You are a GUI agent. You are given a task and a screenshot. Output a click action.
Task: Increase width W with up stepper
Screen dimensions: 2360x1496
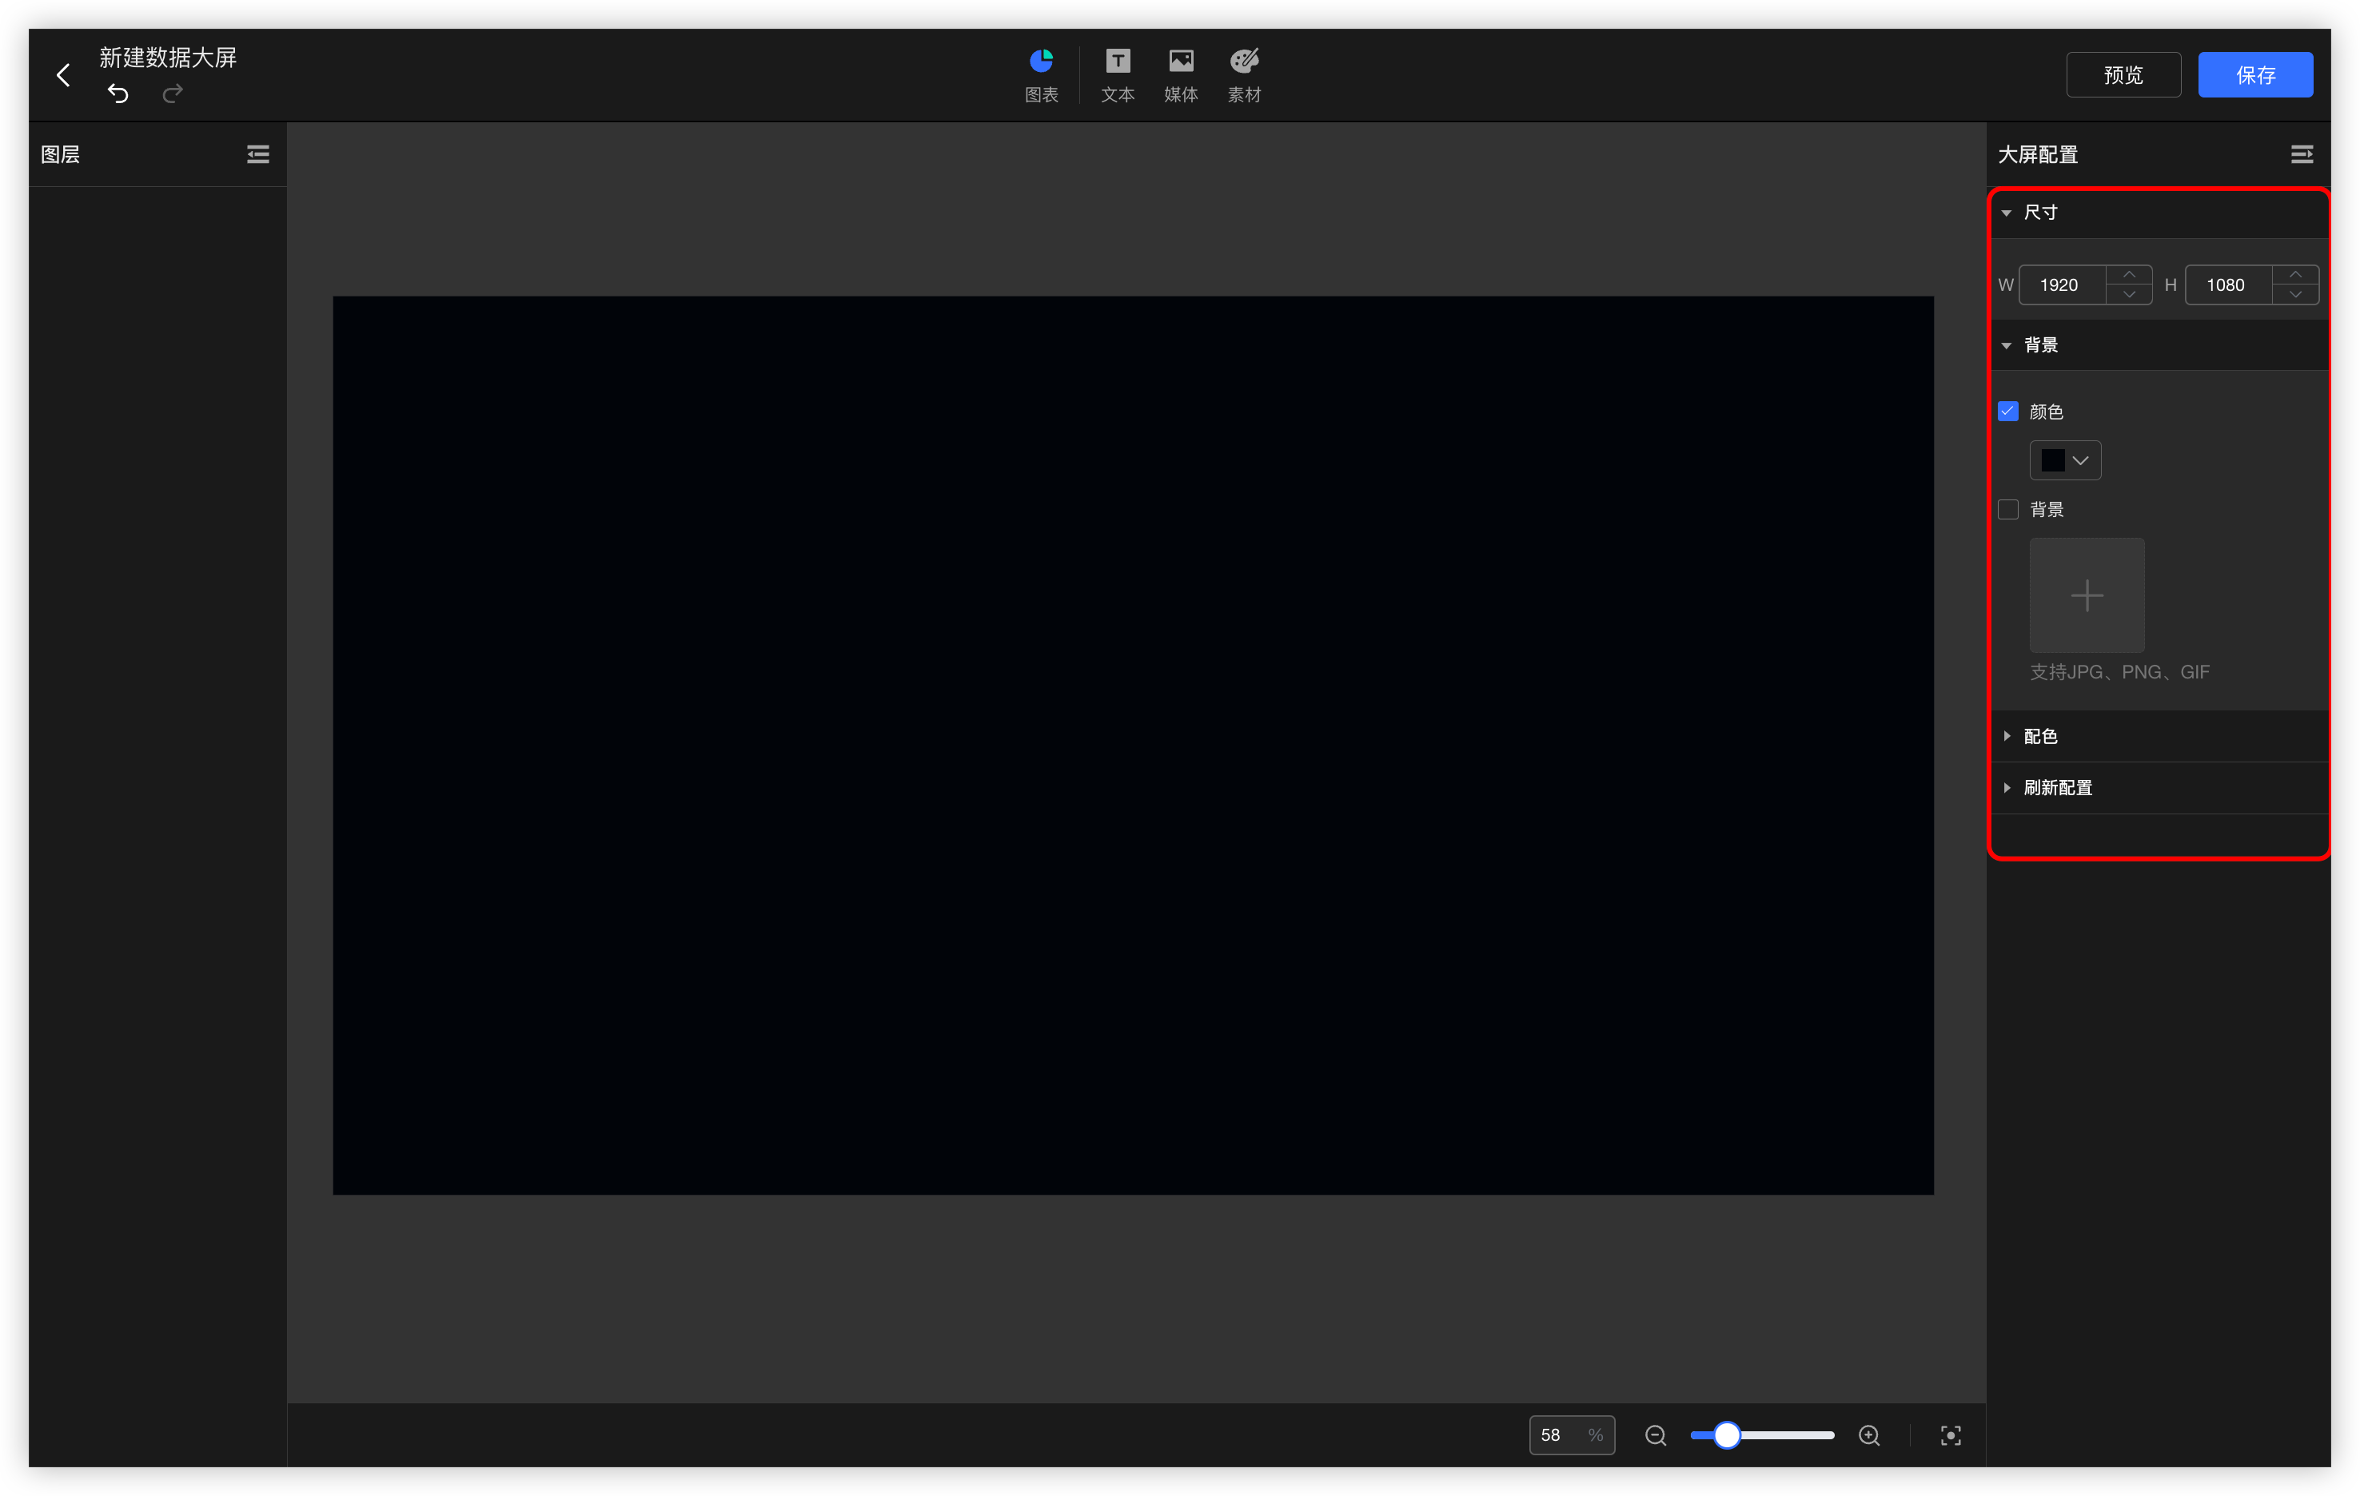pyautogui.click(x=2129, y=274)
